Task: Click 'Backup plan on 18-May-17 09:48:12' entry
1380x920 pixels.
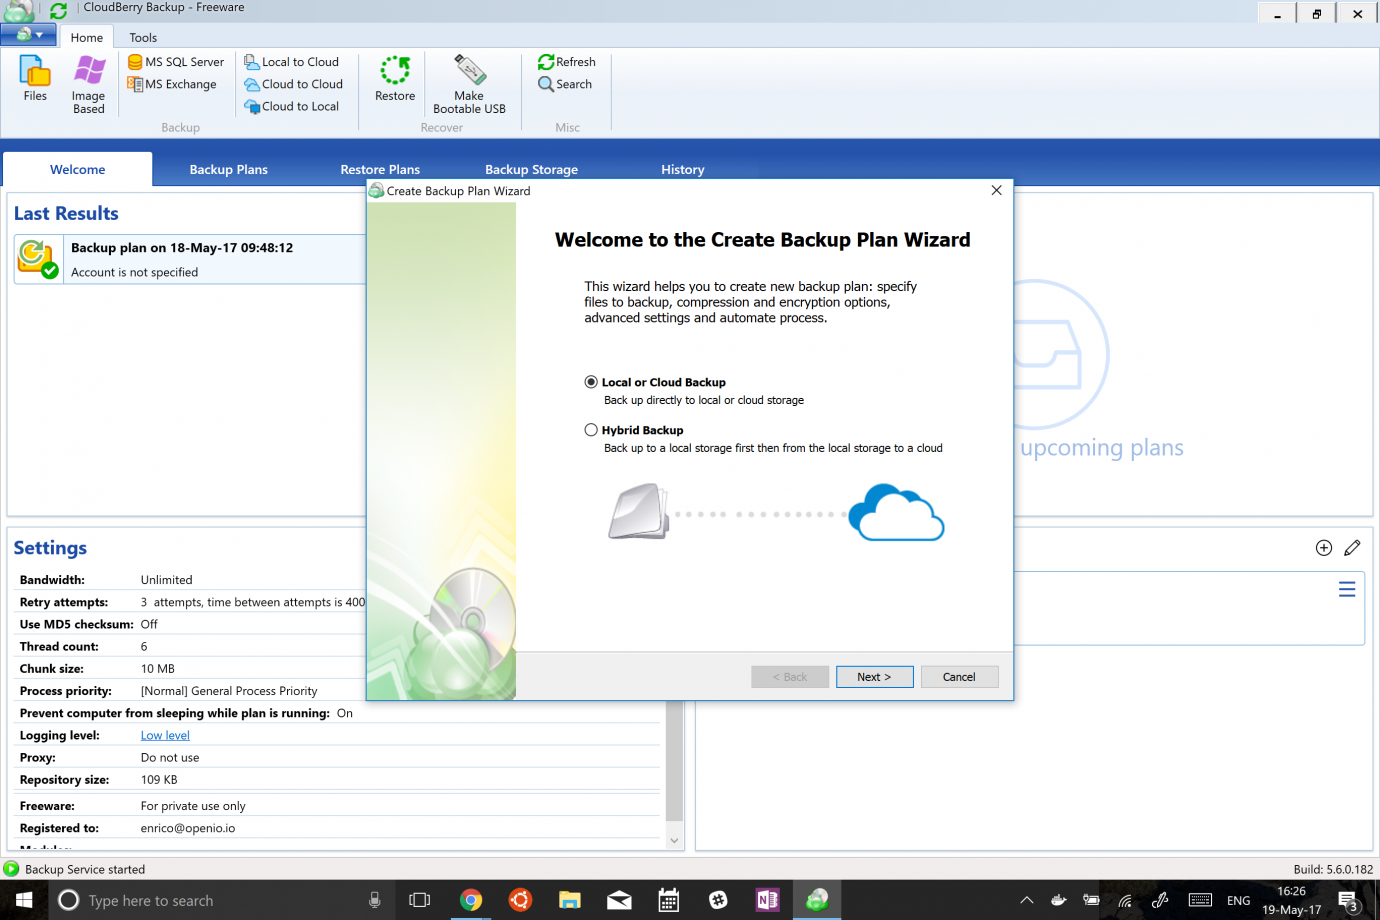Action: point(182,248)
